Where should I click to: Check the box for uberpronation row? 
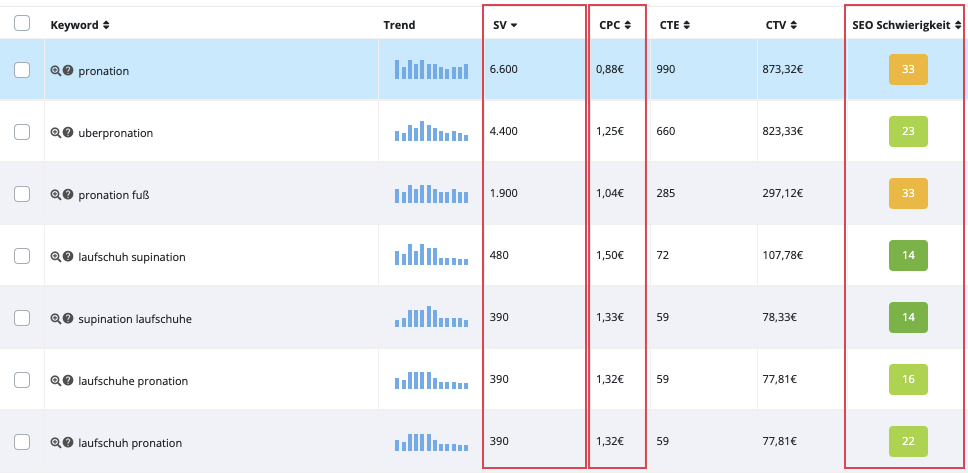22,132
